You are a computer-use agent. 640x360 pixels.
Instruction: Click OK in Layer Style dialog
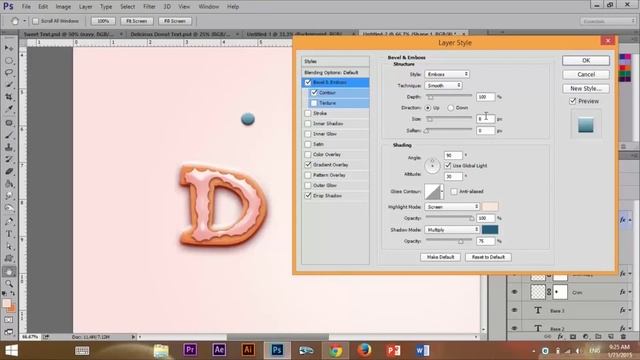586,60
